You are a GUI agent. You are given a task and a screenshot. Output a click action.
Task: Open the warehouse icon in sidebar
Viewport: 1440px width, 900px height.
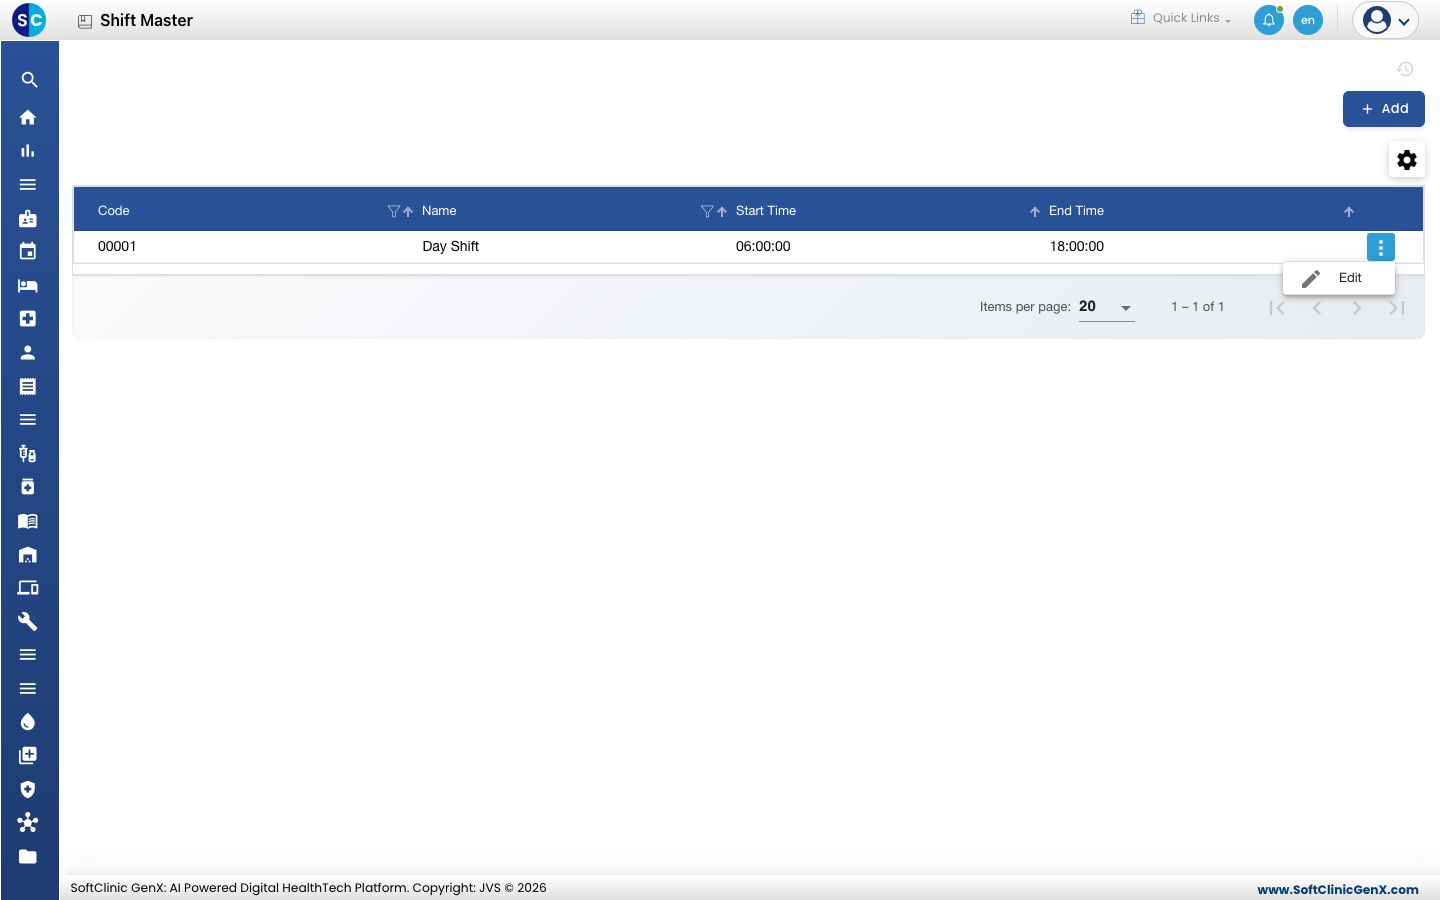28,555
